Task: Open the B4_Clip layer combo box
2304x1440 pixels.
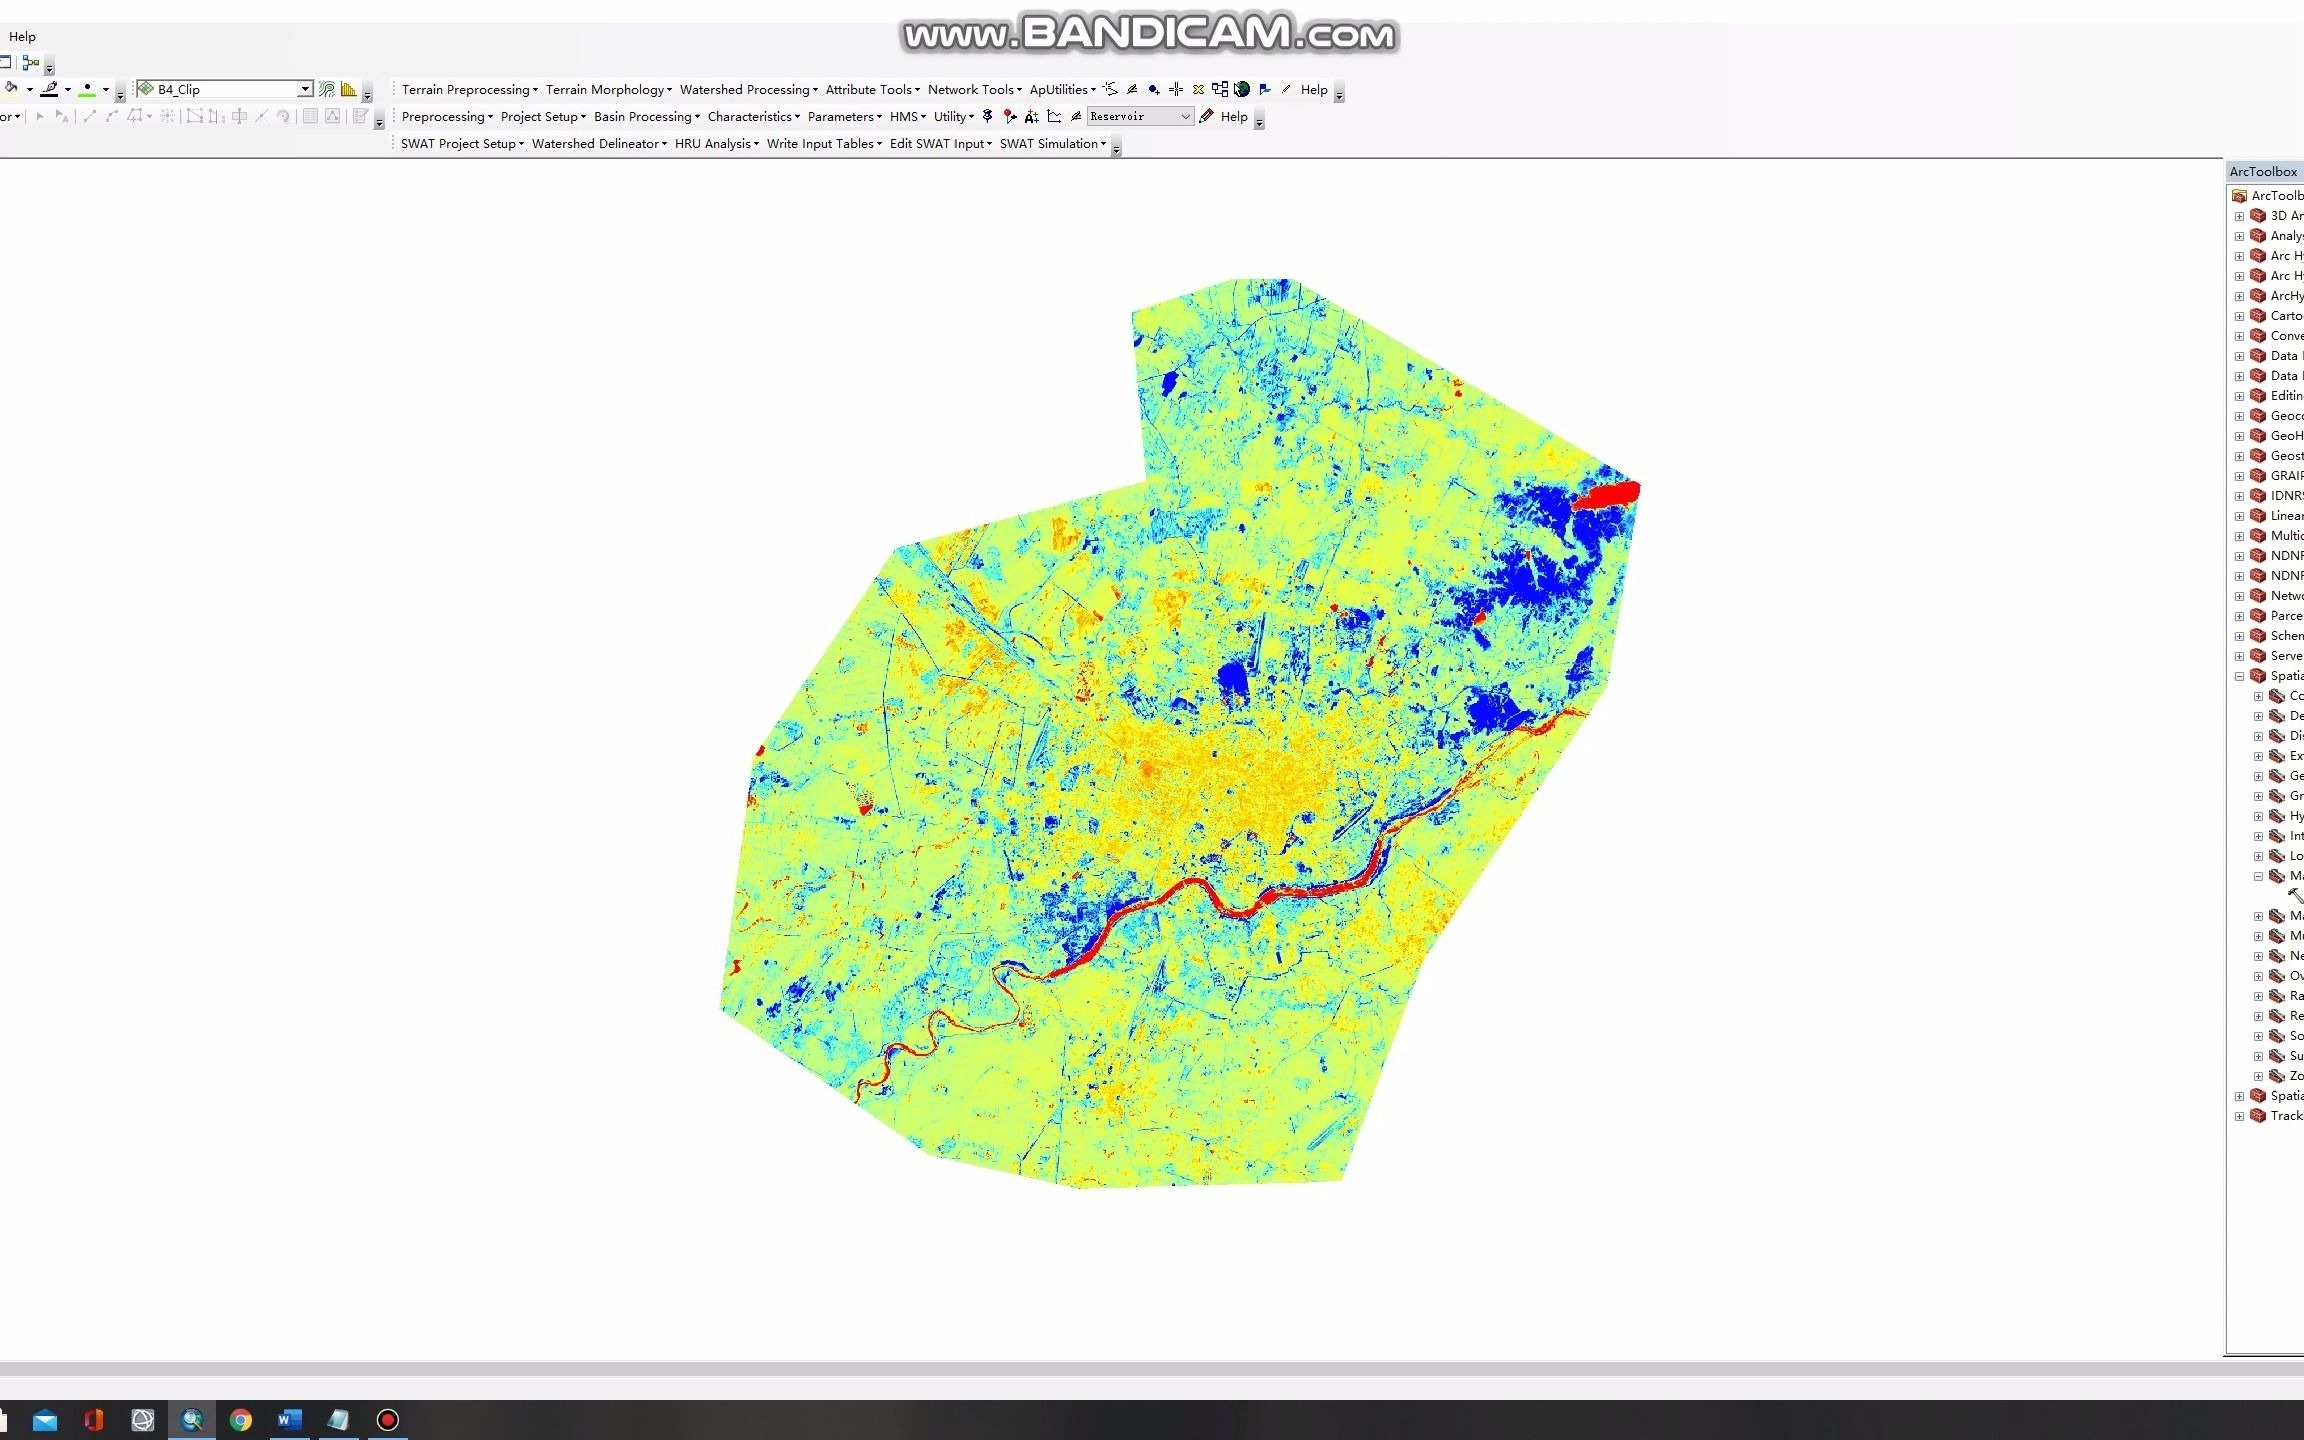Action: click(x=306, y=88)
